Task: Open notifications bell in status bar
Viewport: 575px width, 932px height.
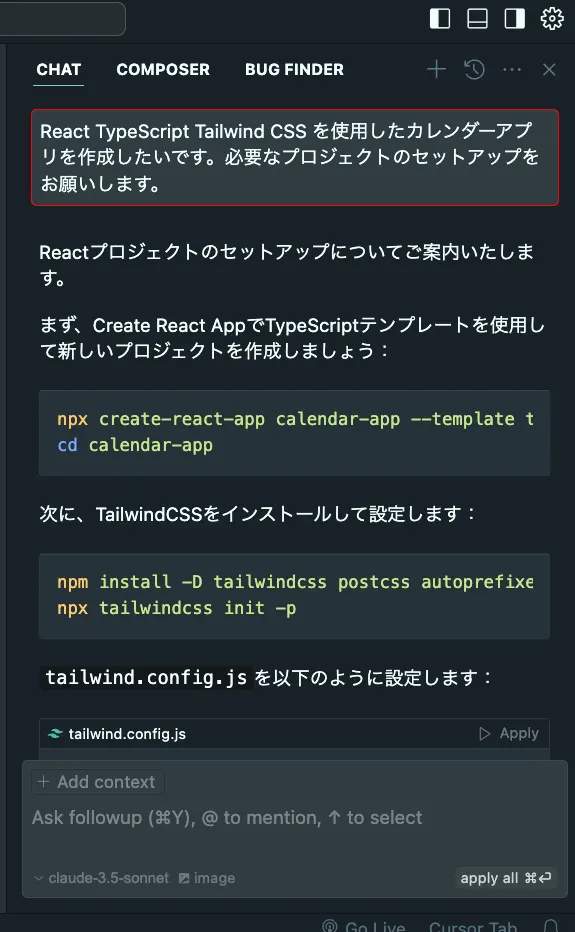Action: (x=551, y=927)
